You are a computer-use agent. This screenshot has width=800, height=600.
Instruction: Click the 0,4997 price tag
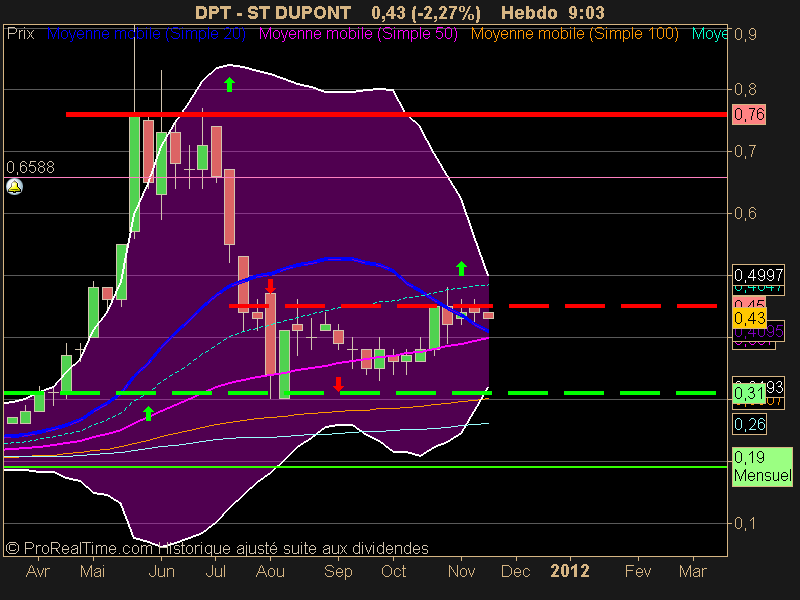(758, 275)
